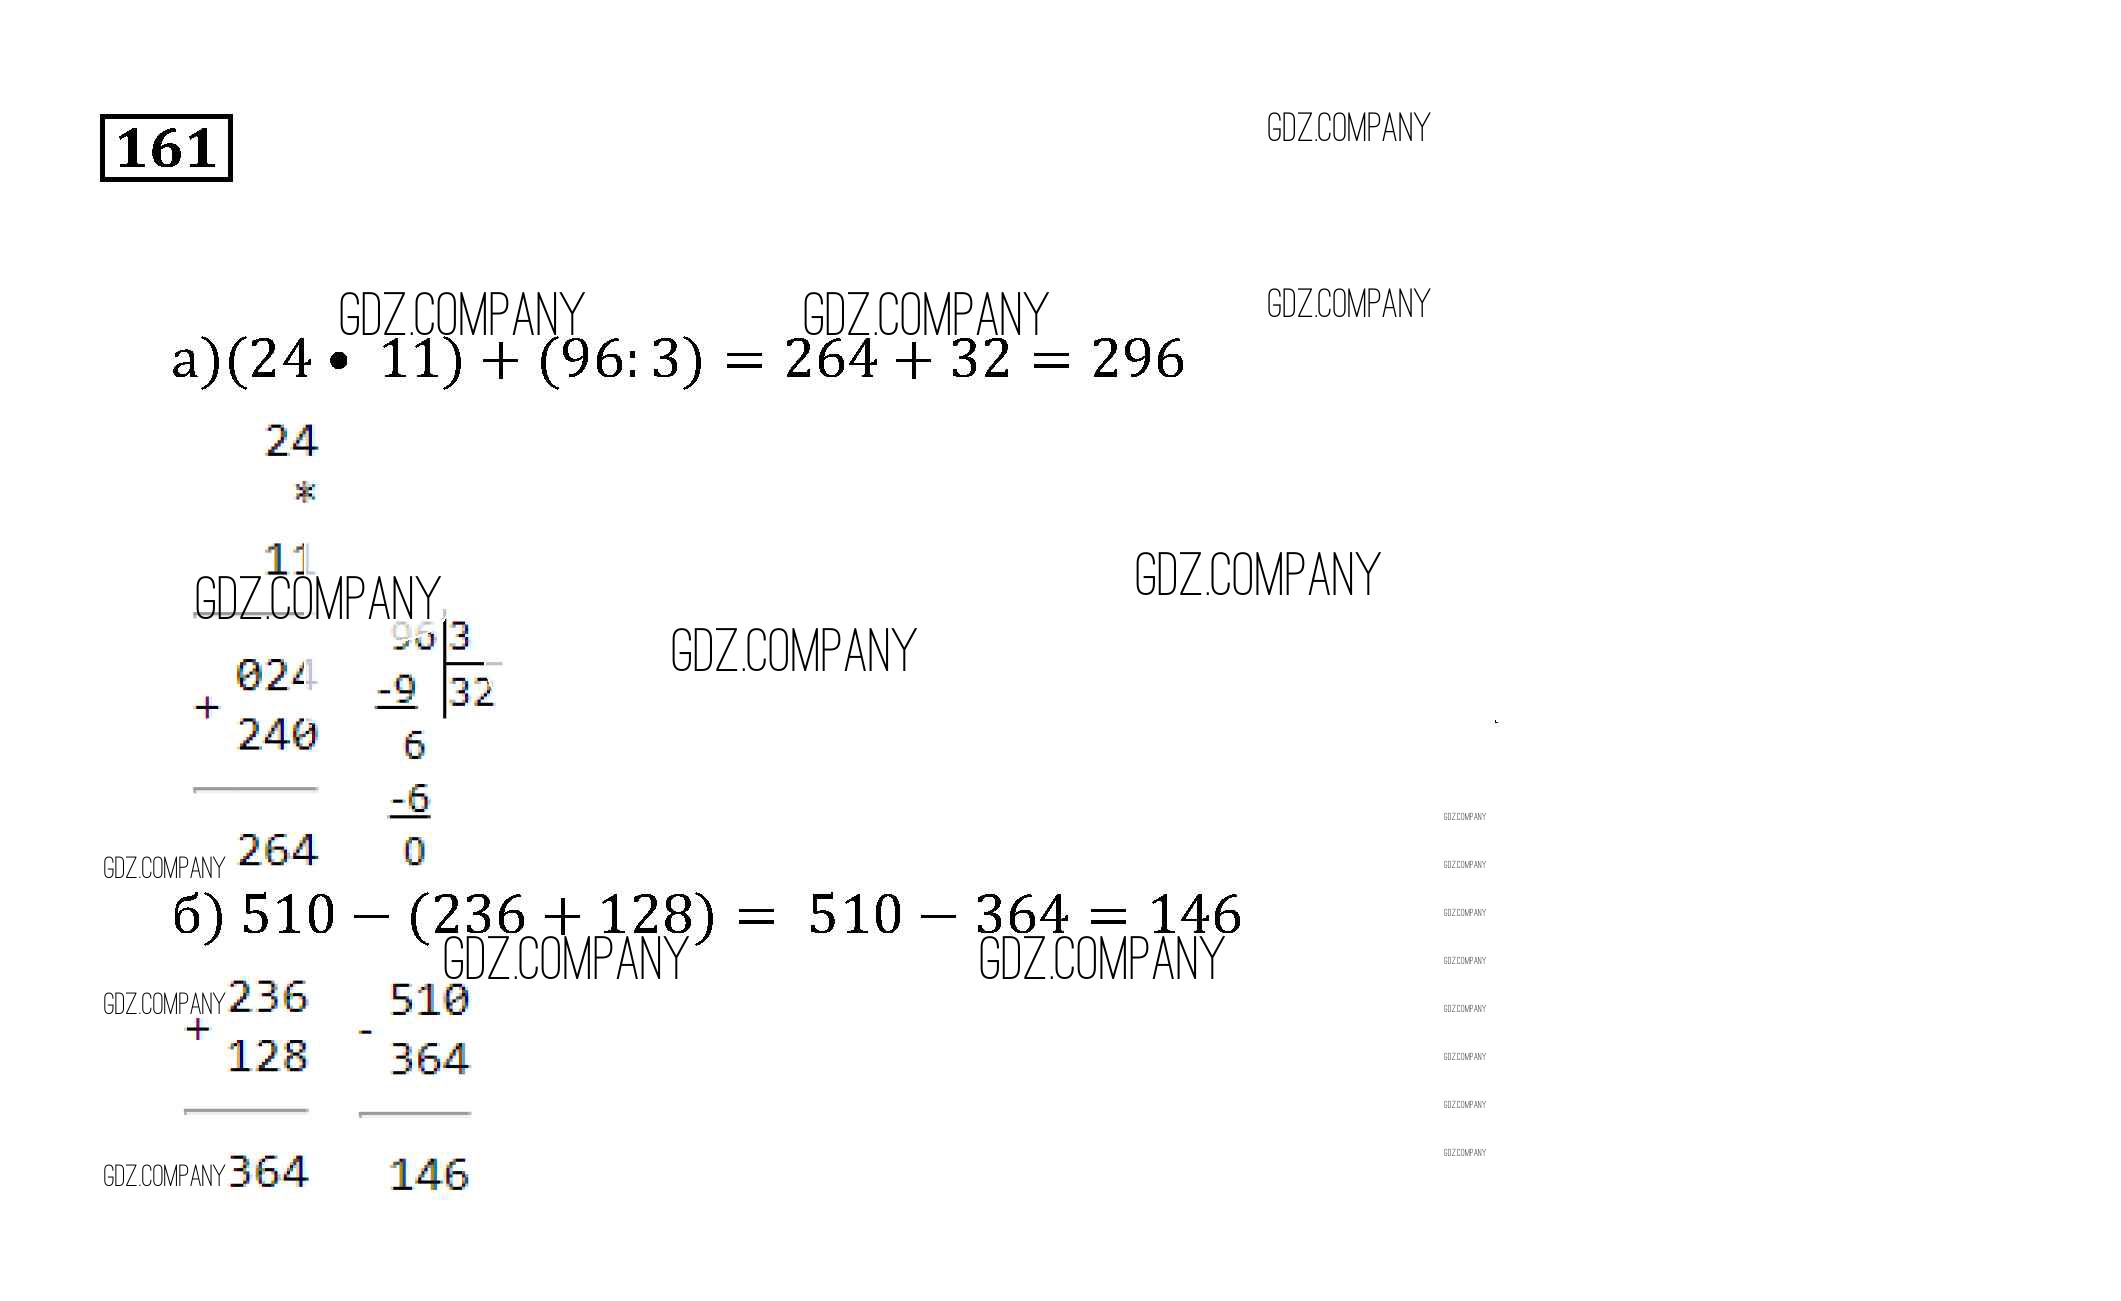Image resolution: width=2121 pixels, height=1301 pixels.
Task: Click the (96:3) term in equation а
Action: pyautogui.click(x=621, y=360)
